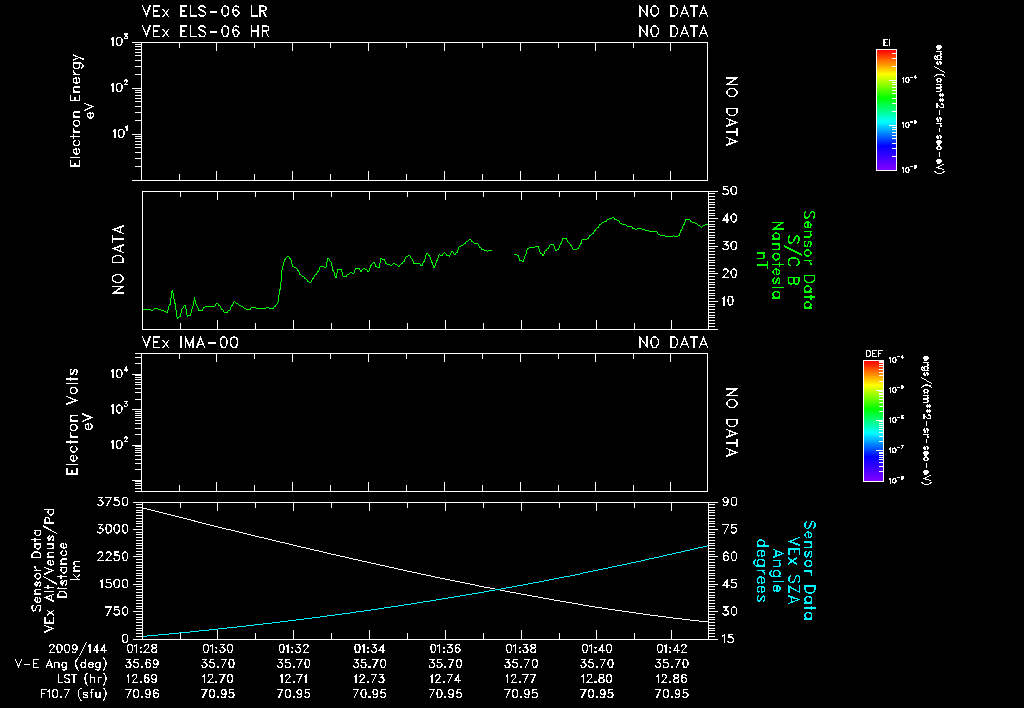Screen dimensions: 1024x708
Task: Click NO DATA beside the ELS-06 HR title
Action: click(x=673, y=31)
